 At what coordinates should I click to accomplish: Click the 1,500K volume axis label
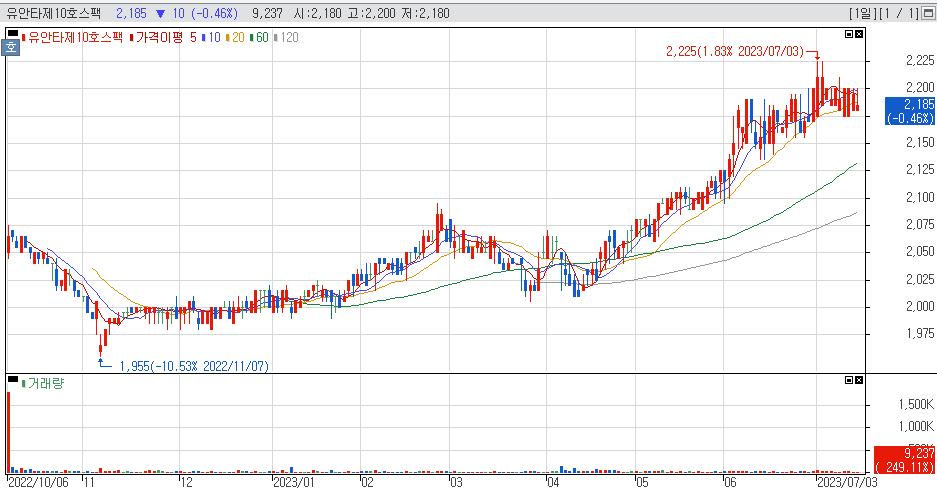[916, 404]
